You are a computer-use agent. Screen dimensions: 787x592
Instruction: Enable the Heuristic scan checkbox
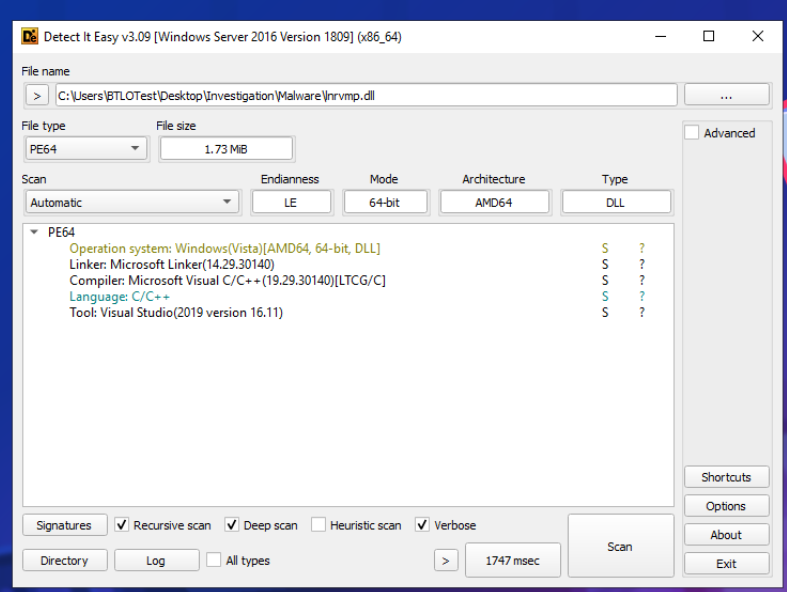318,525
